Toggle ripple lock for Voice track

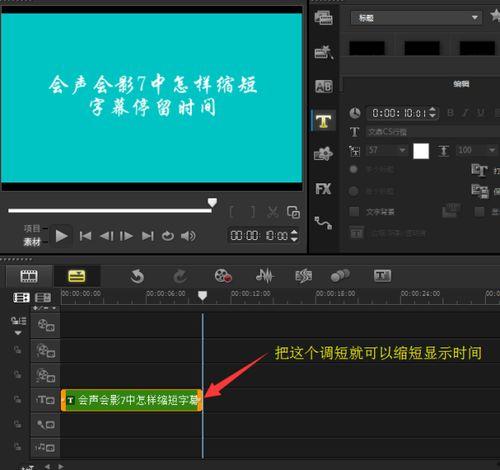[x=17, y=424]
